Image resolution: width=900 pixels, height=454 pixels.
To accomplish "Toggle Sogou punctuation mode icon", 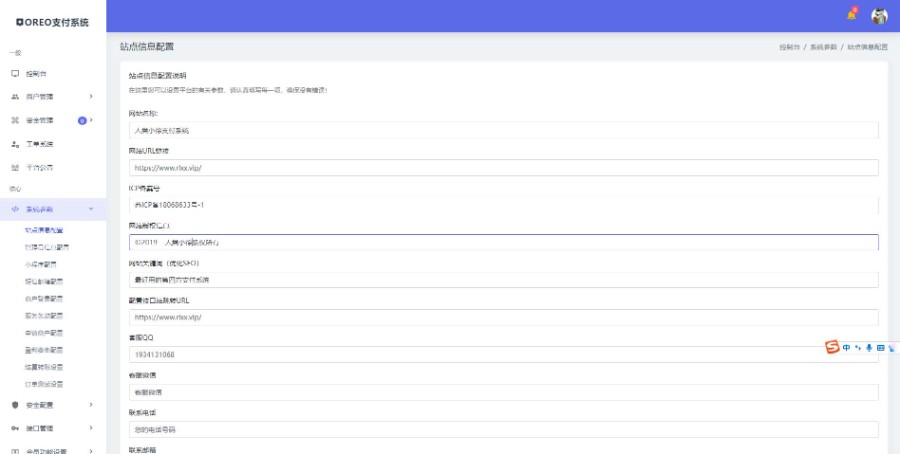I will click(x=858, y=348).
